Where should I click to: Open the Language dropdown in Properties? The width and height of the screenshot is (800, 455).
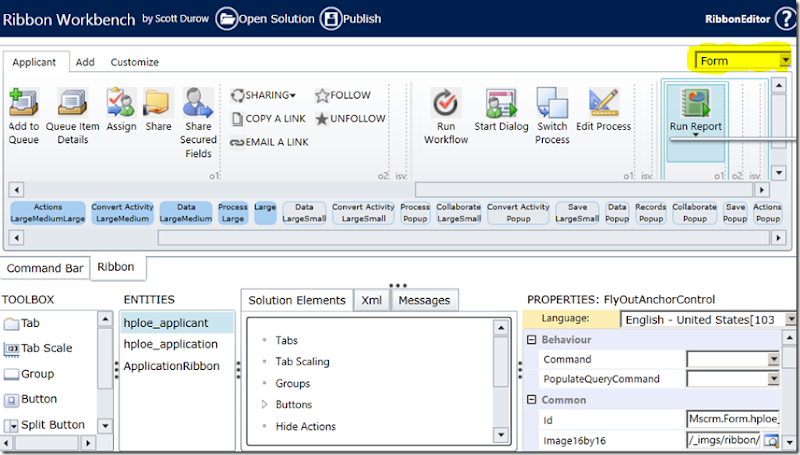pyautogui.click(x=790, y=319)
